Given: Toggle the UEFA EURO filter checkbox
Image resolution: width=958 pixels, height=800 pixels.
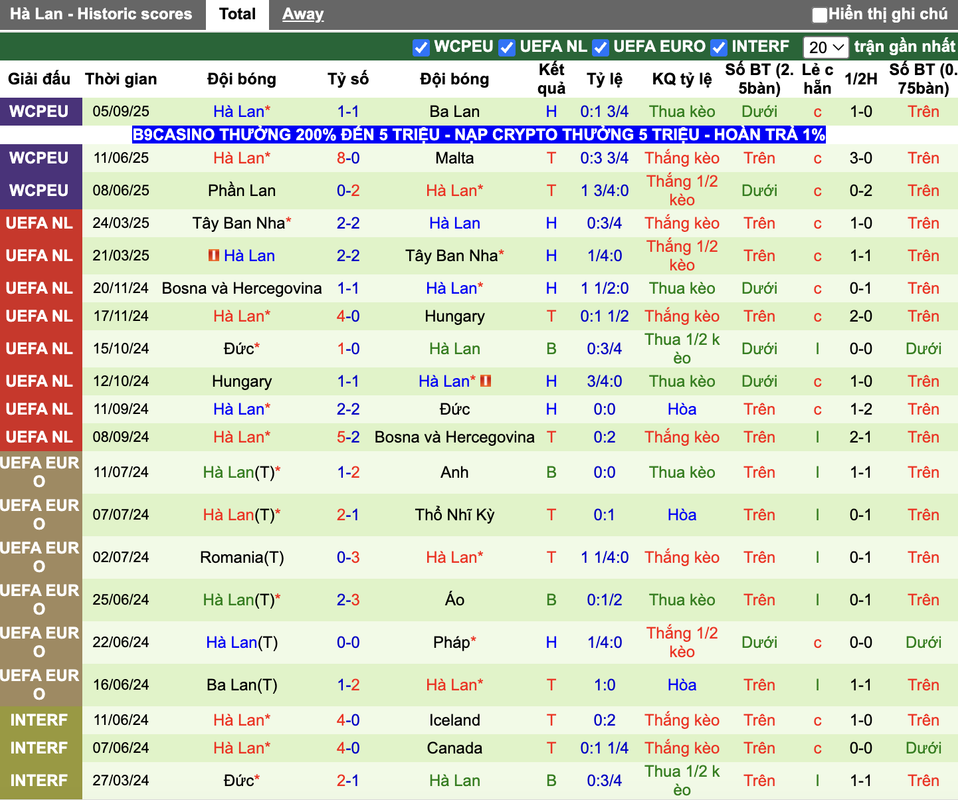Looking at the screenshot, I should coord(600,47).
